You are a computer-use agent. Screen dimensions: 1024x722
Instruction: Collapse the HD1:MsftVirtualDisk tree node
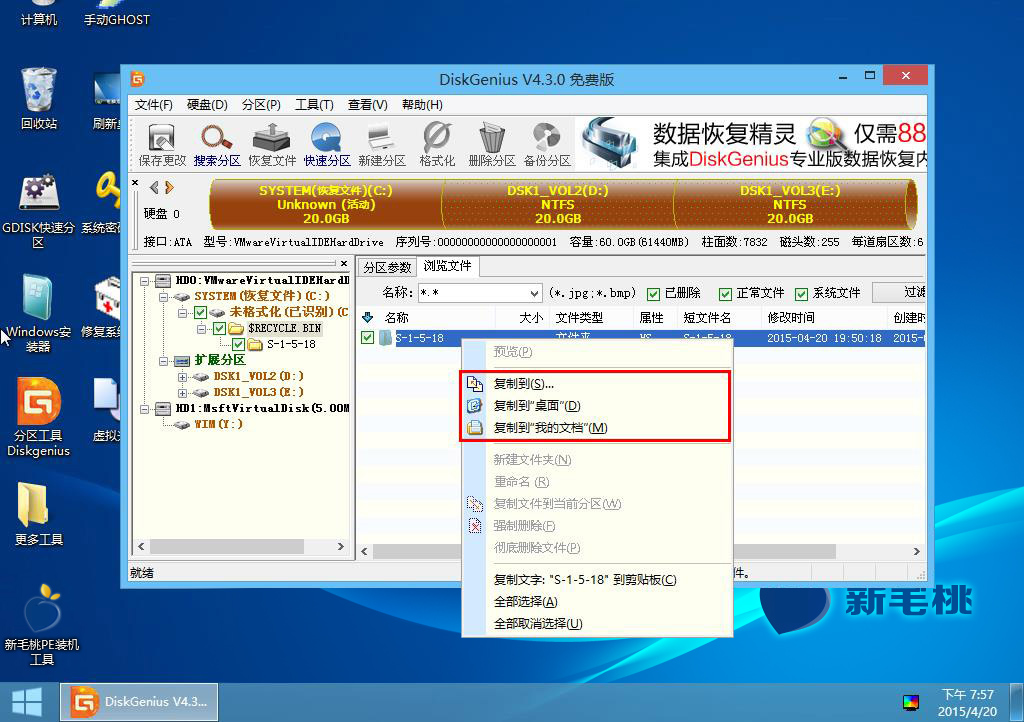tap(144, 409)
